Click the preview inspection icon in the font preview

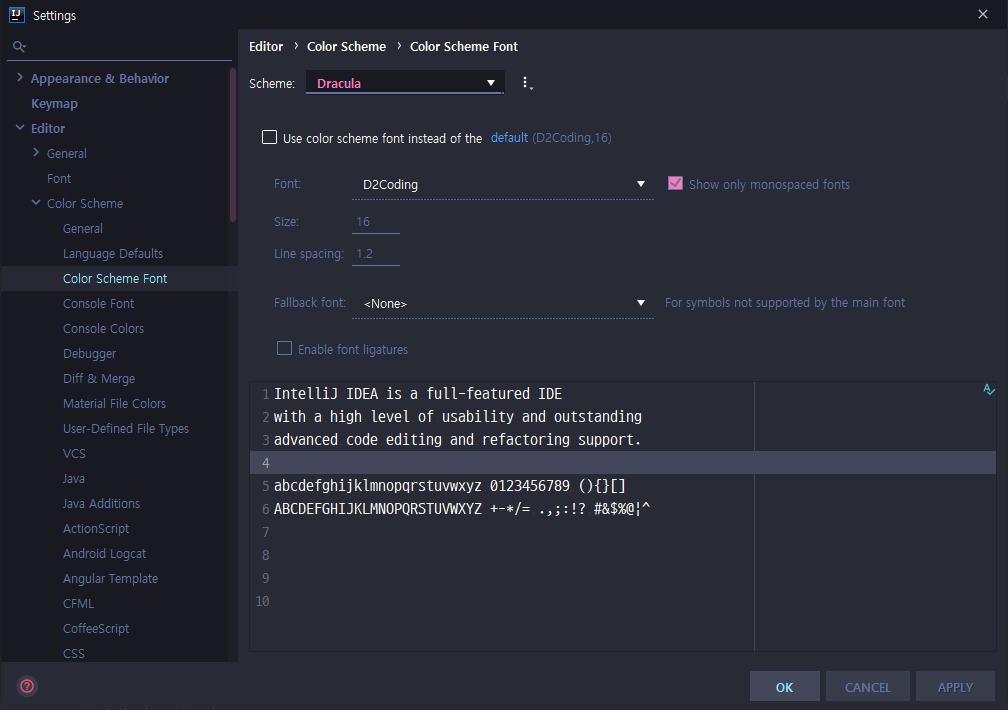(x=989, y=389)
